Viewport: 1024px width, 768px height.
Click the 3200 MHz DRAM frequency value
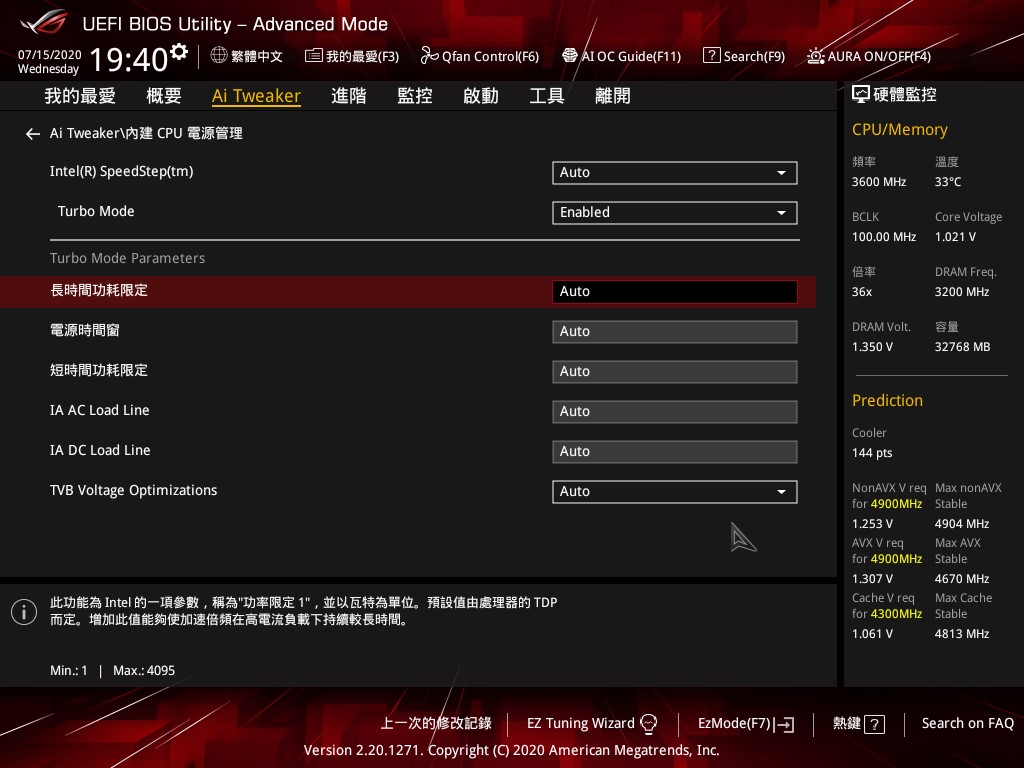point(962,292)
